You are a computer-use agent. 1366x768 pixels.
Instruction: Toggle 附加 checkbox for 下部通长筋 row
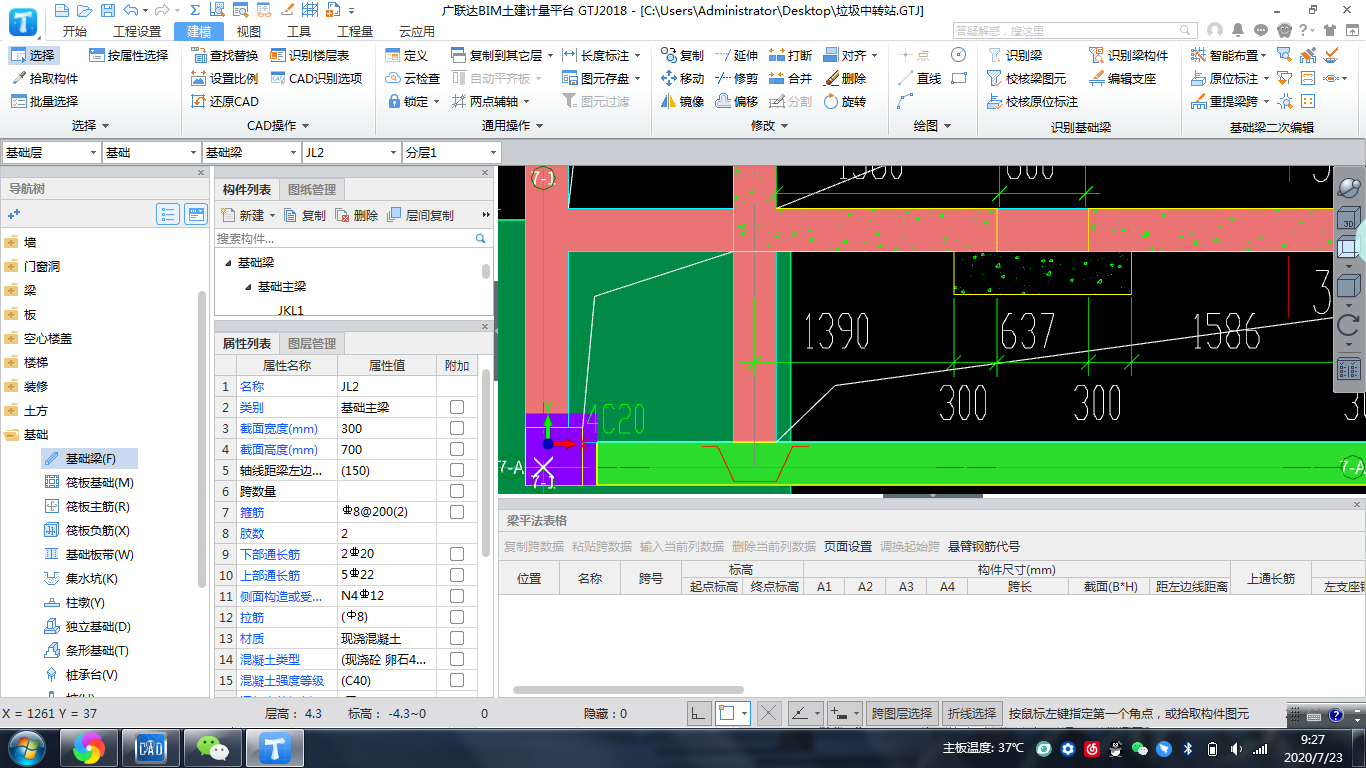pyautogui.click(x=457, y=554)
